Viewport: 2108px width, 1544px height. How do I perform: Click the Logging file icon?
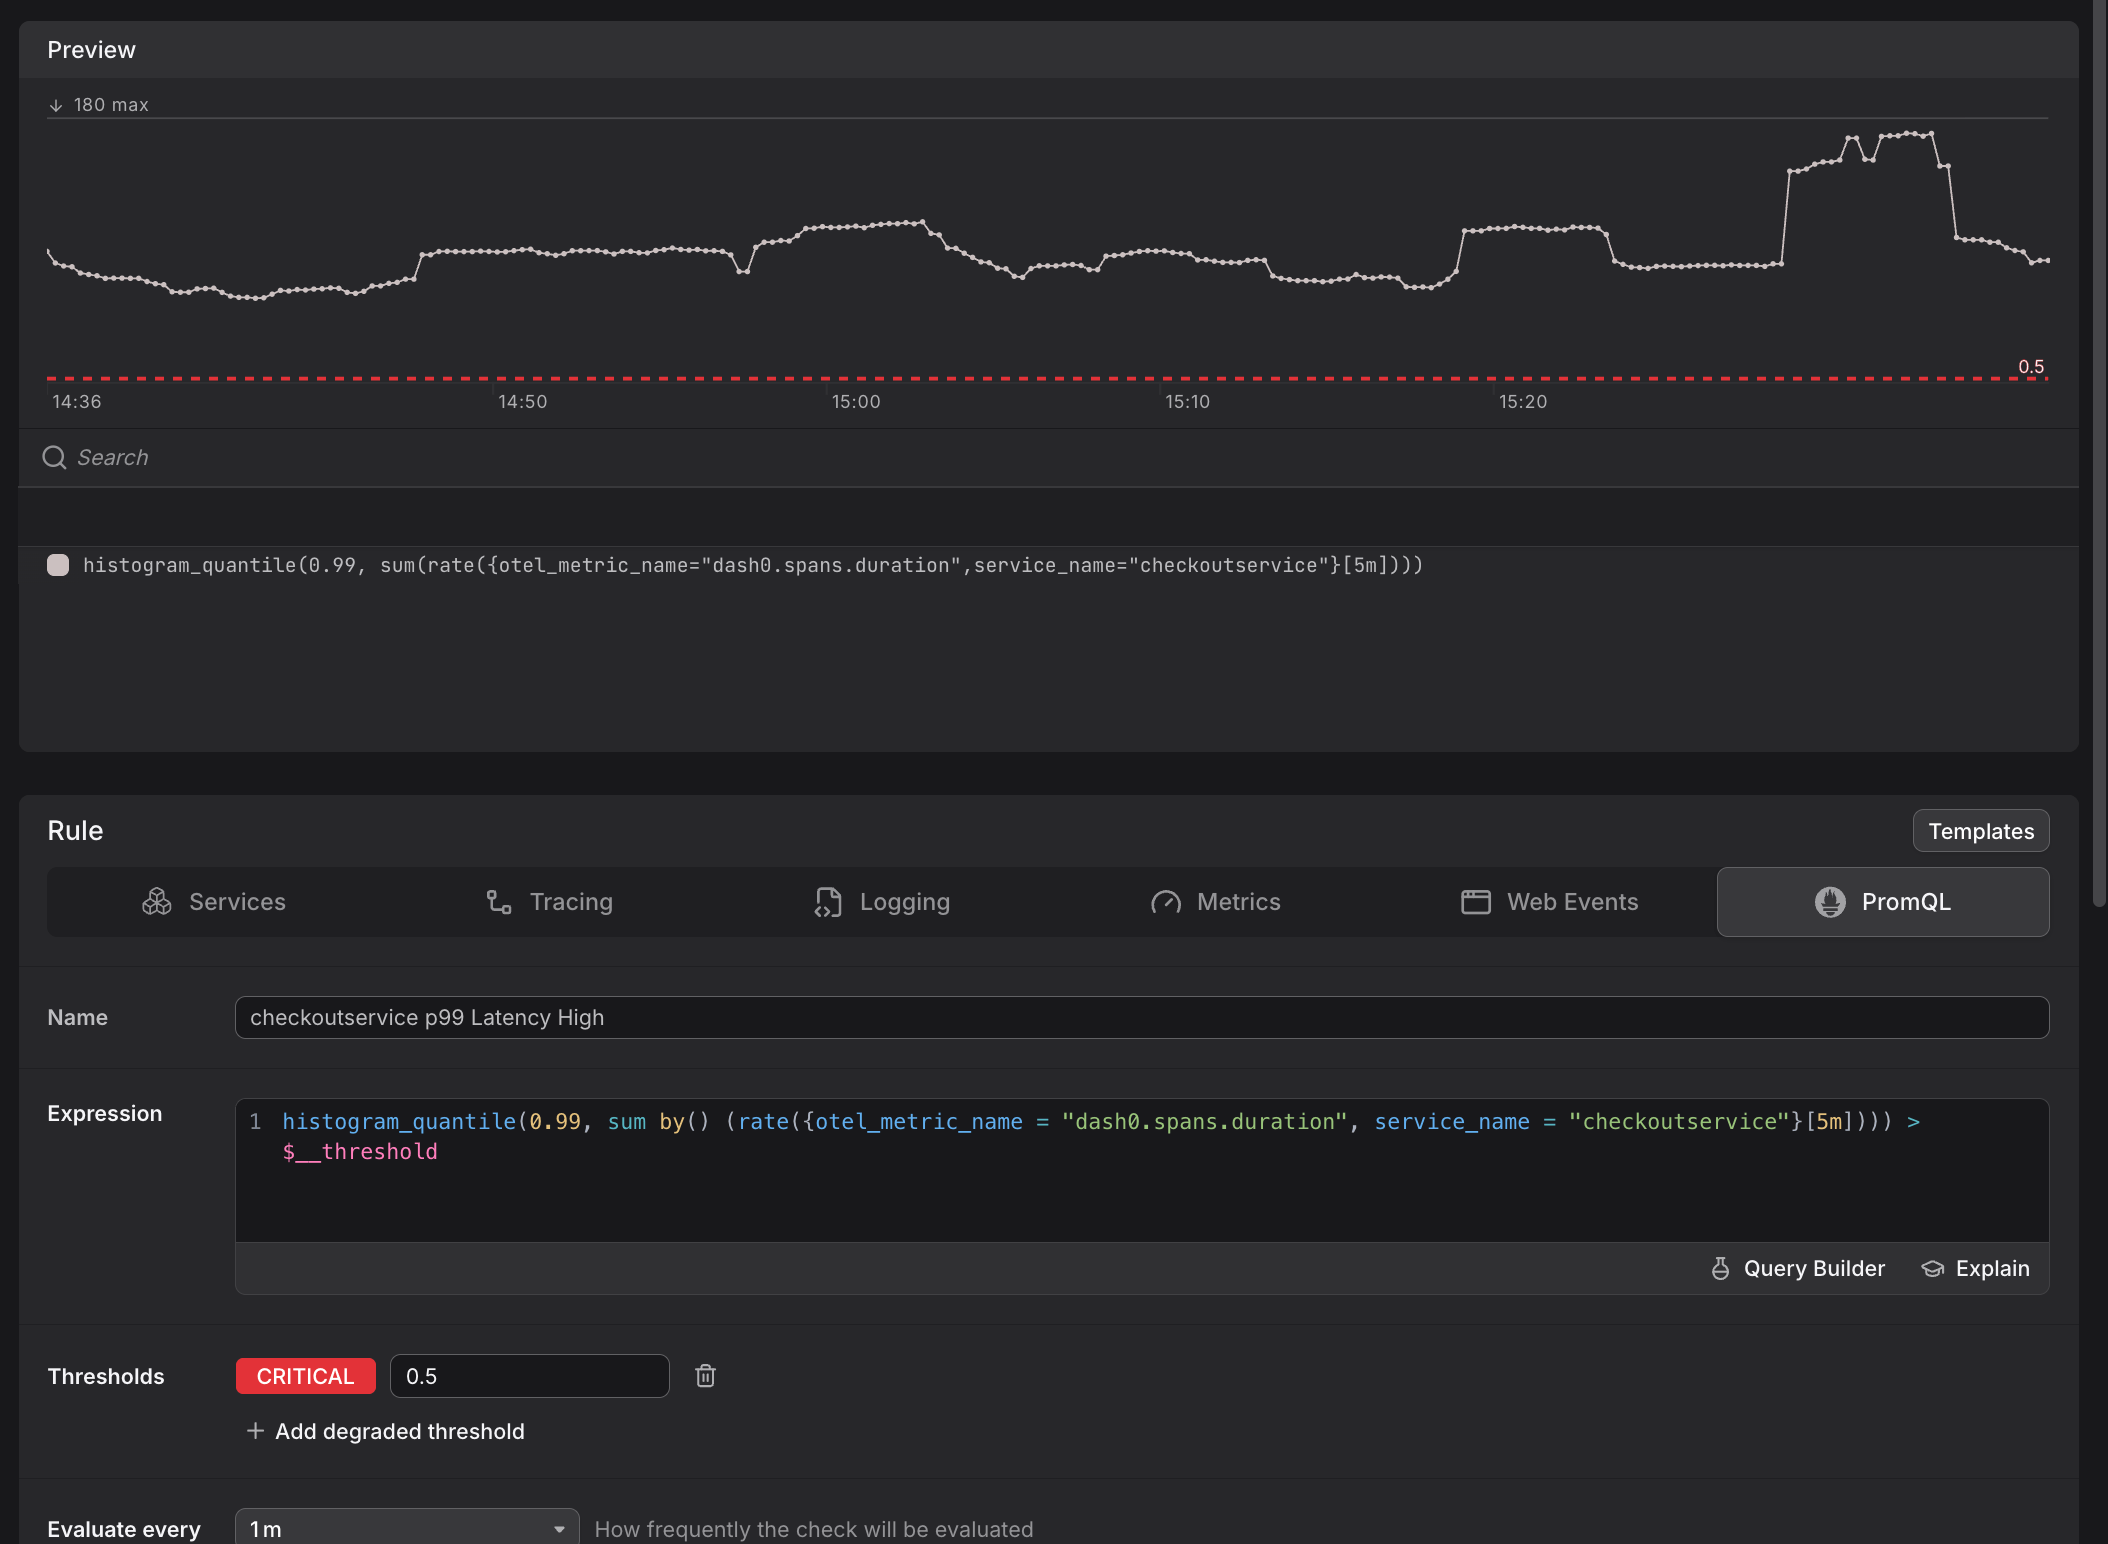click(828, 902)
